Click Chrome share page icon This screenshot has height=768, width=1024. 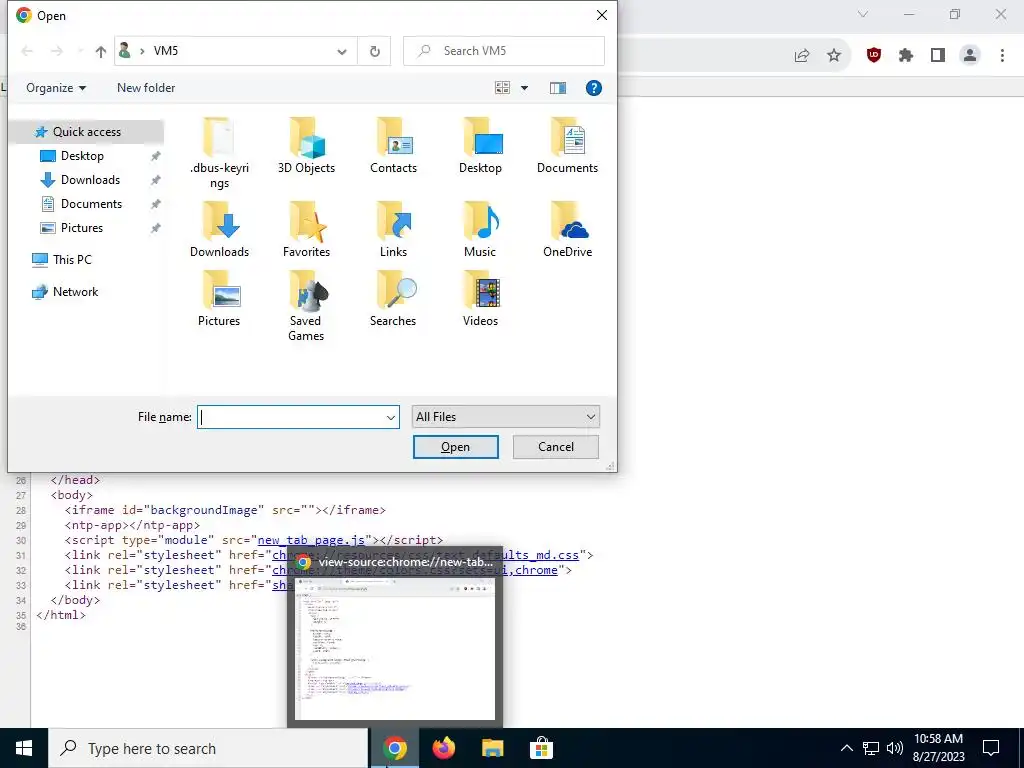coord(802,56)
